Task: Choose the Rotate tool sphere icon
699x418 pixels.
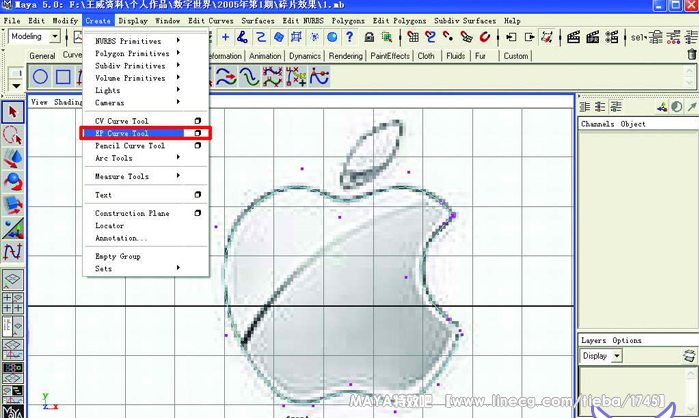Action: (x=12, y=182)
